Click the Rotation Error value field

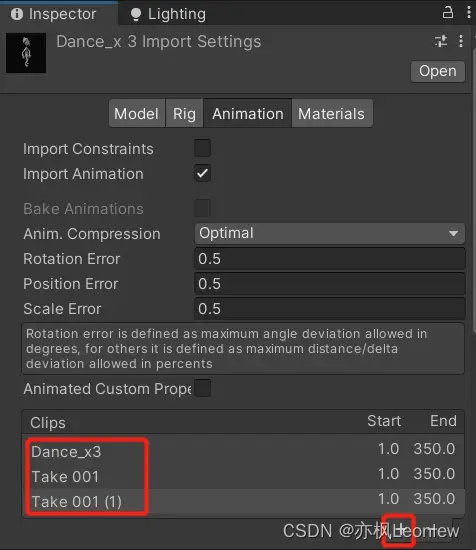click(330, 259)
